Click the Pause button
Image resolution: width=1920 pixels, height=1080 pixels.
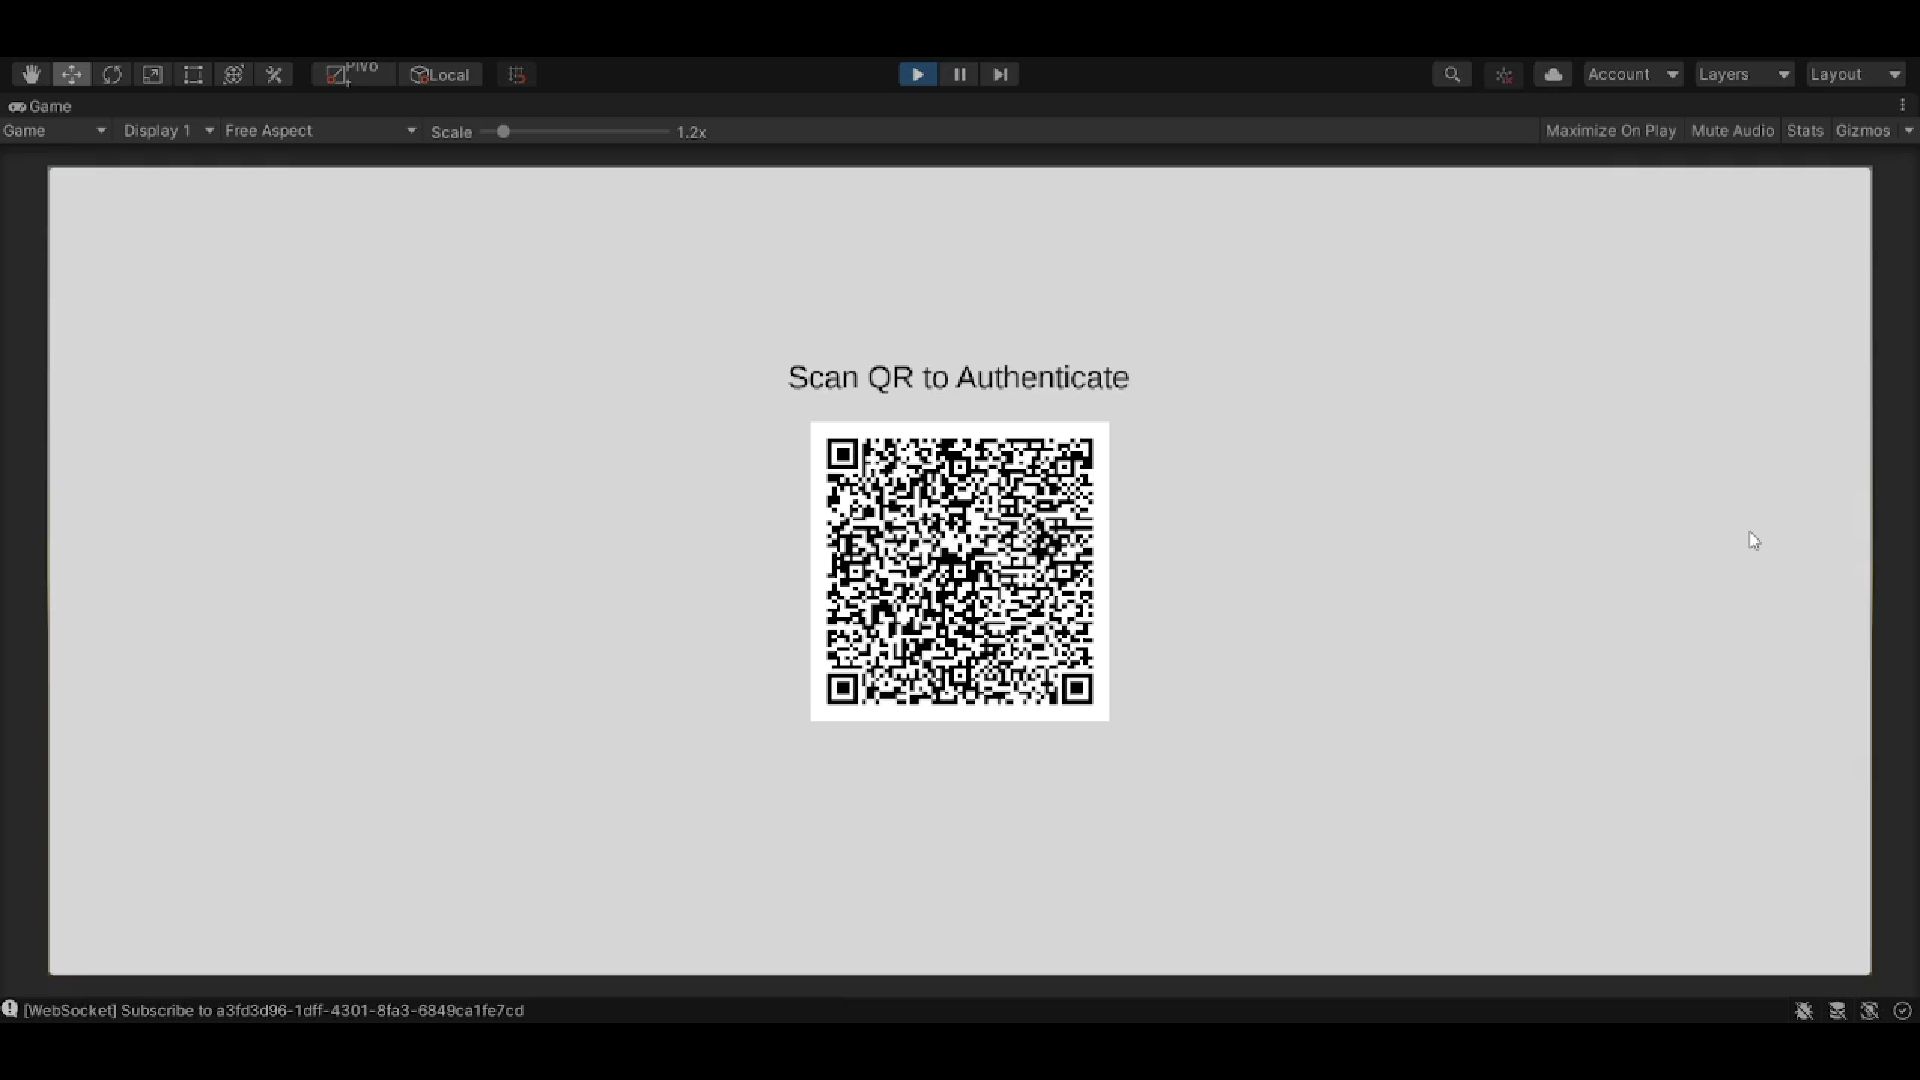pos(959,75)
